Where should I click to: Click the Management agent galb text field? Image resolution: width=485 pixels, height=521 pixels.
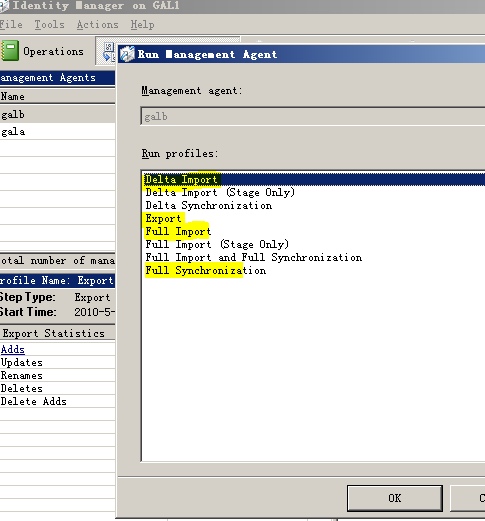click(313, 116)
